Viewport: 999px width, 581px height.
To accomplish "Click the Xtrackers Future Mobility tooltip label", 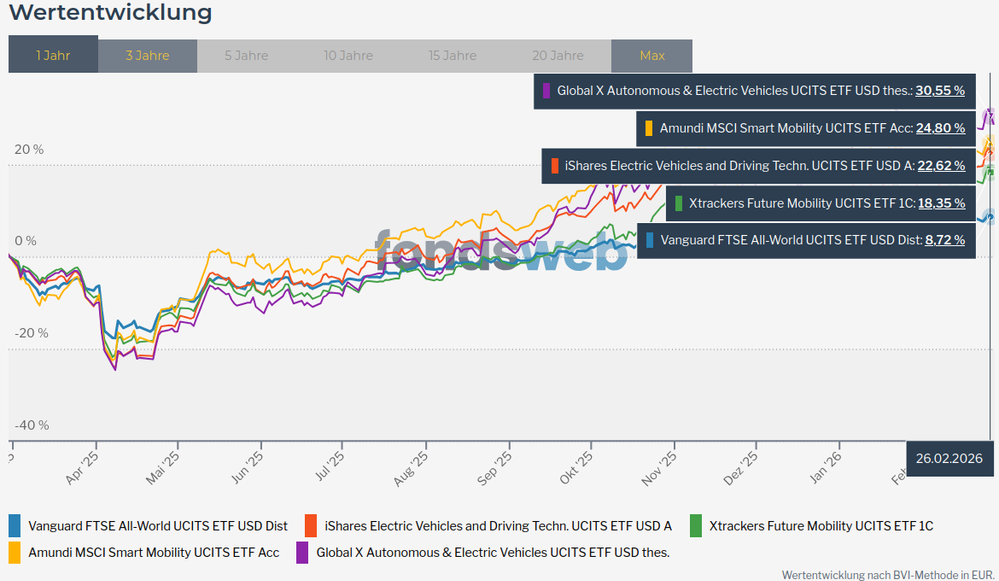I will (x=802, y=203).
